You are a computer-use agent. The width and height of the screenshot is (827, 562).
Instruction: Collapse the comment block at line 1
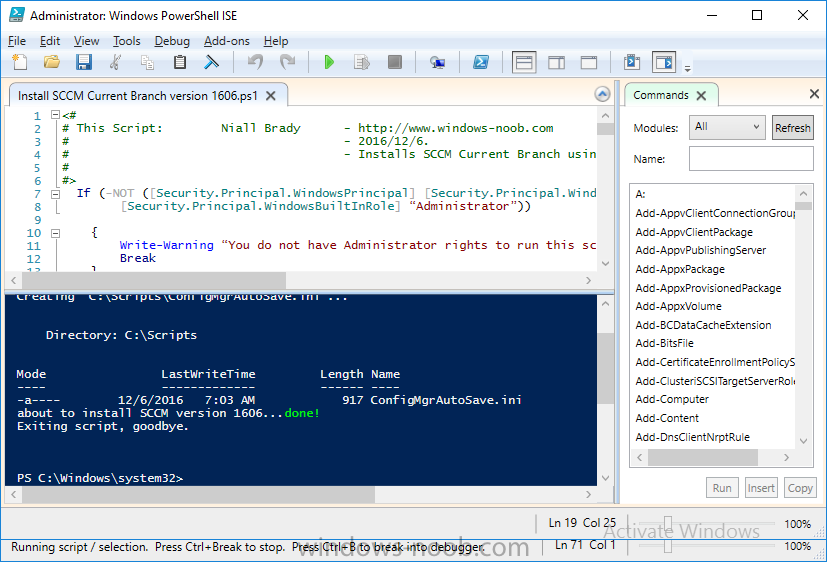(55, 114)
